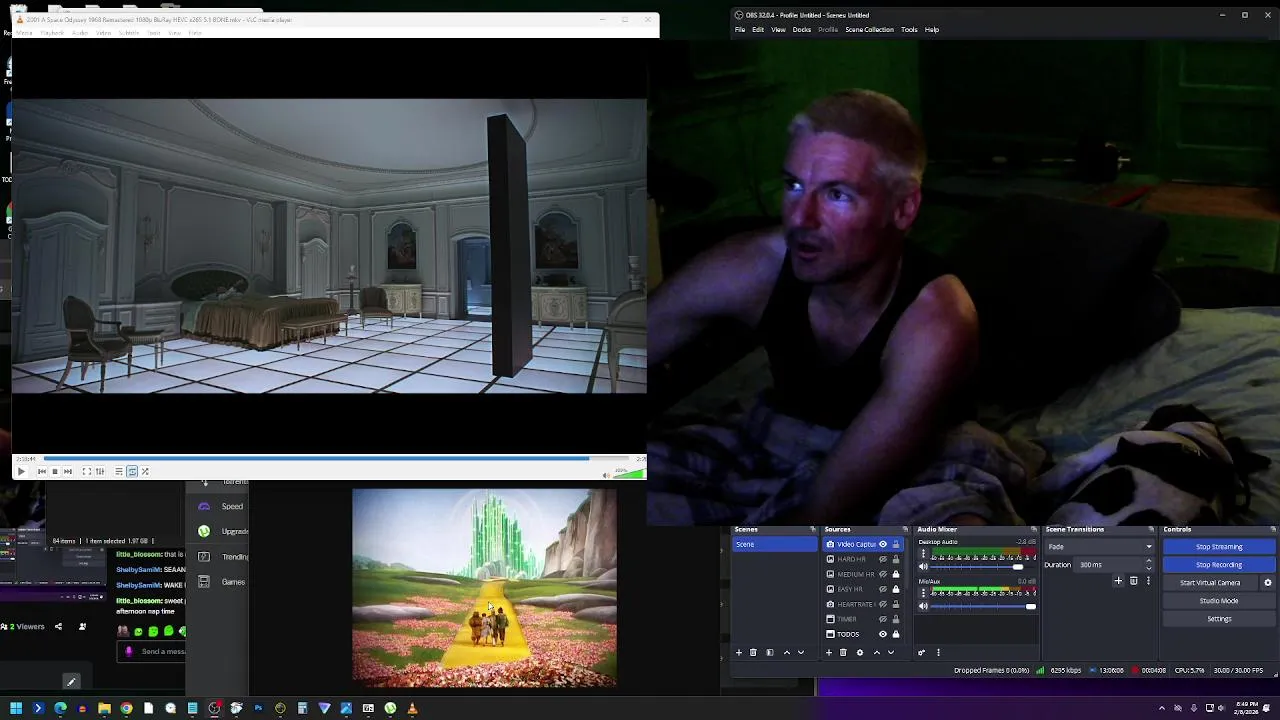Open OBS Docks menu

pos(802,30)
